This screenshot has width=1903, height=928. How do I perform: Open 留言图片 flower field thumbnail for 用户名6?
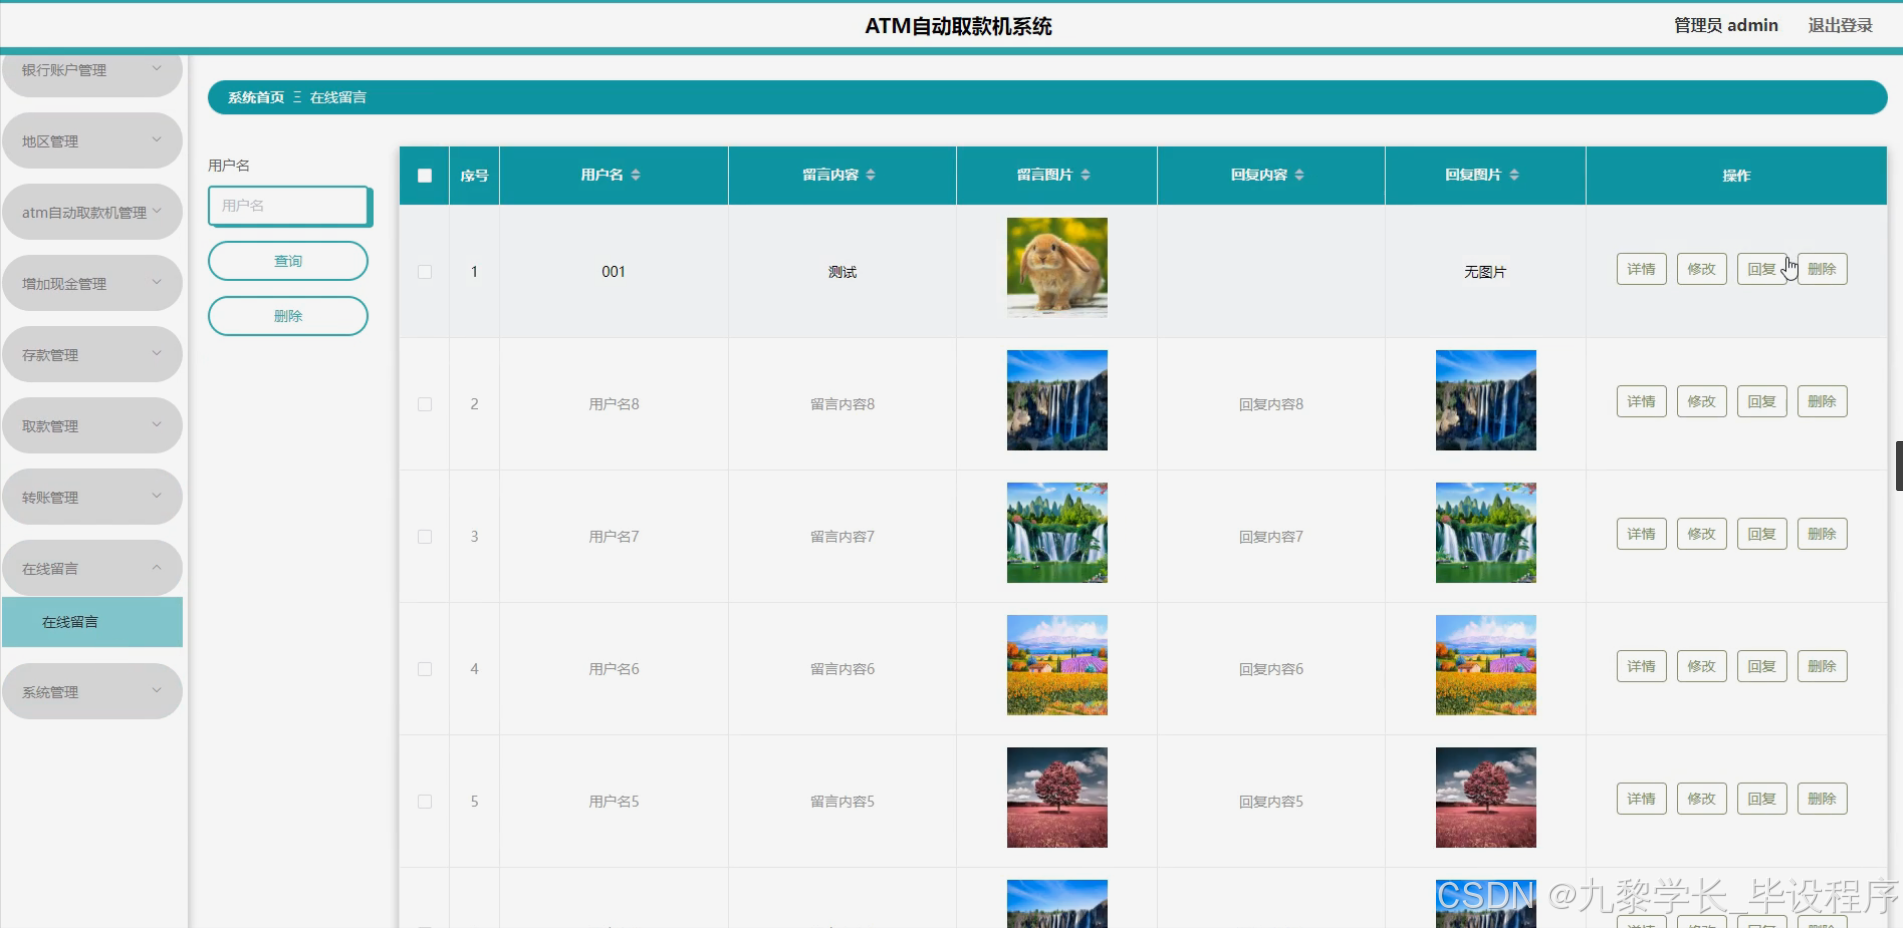click(x=1057, y=665)
